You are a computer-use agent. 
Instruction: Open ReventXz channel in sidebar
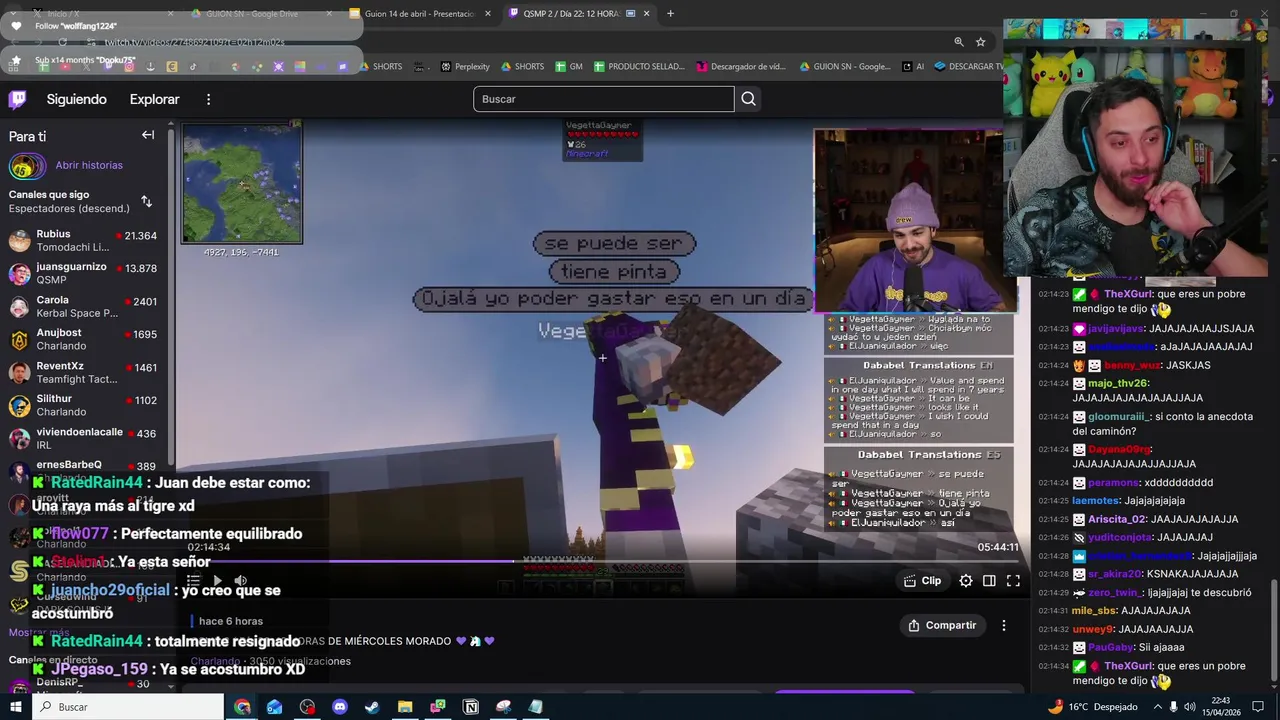[x=84, y=372]
